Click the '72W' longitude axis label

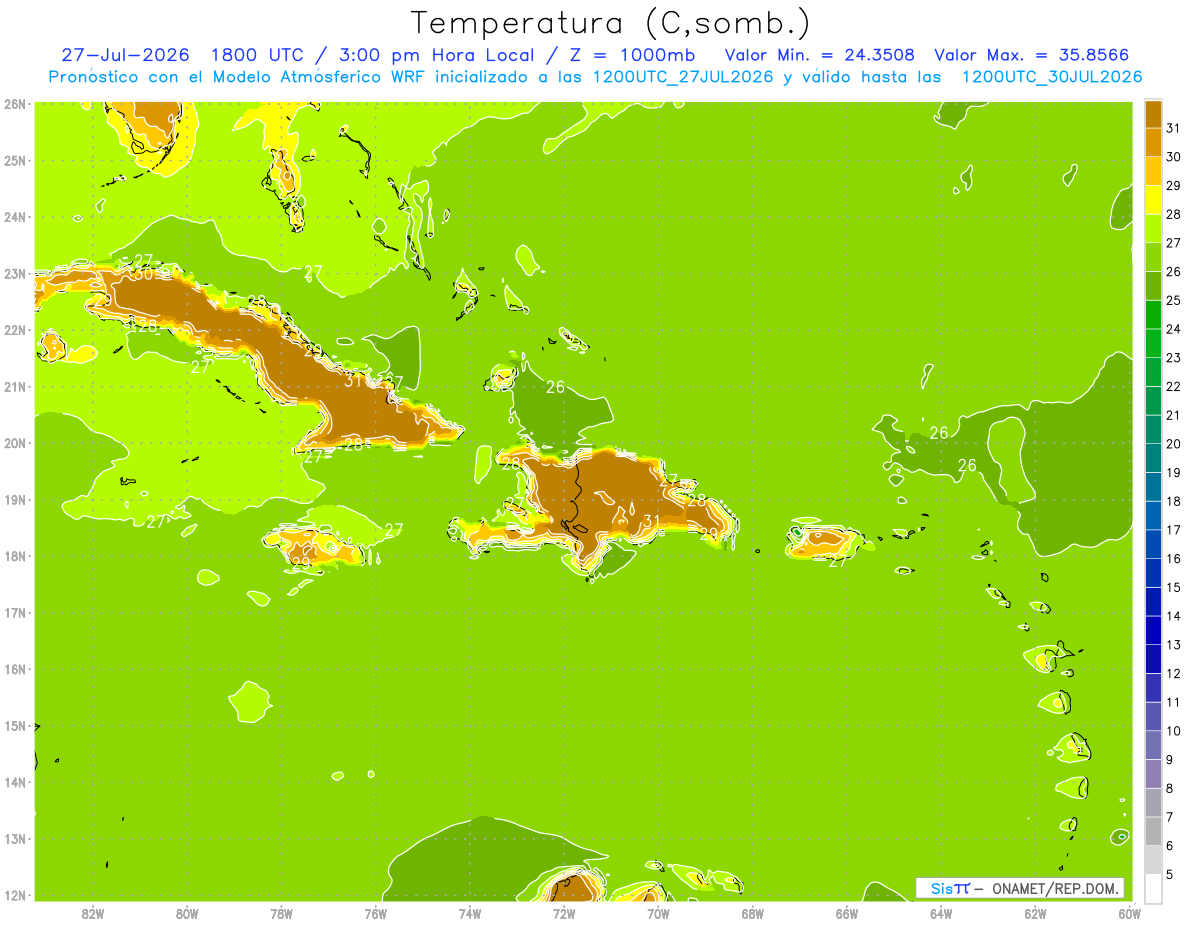click(564, 913)
